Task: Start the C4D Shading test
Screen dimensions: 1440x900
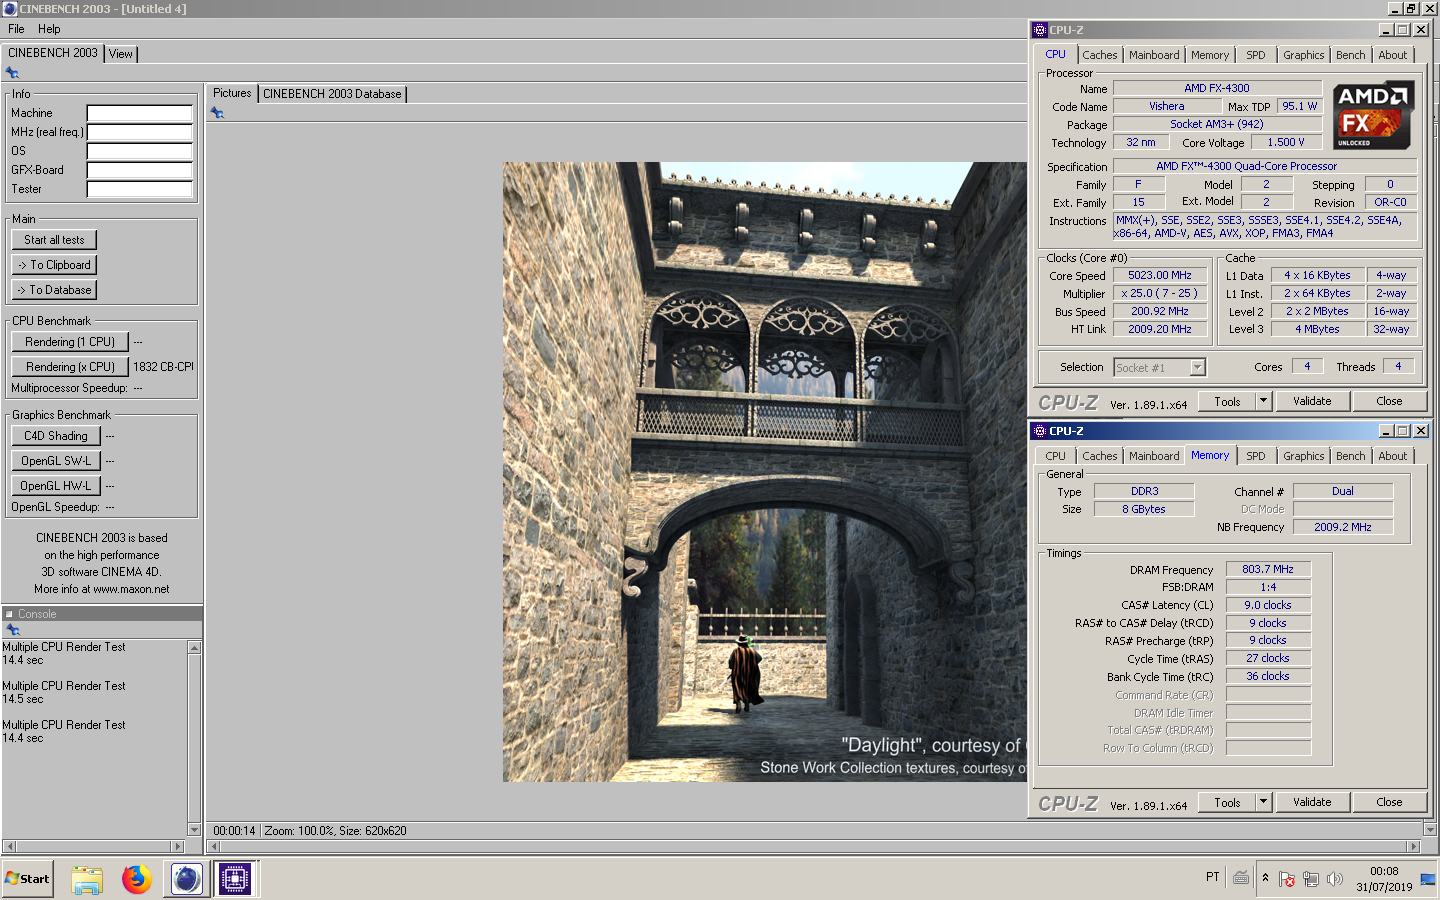Action: click(56, 436)
